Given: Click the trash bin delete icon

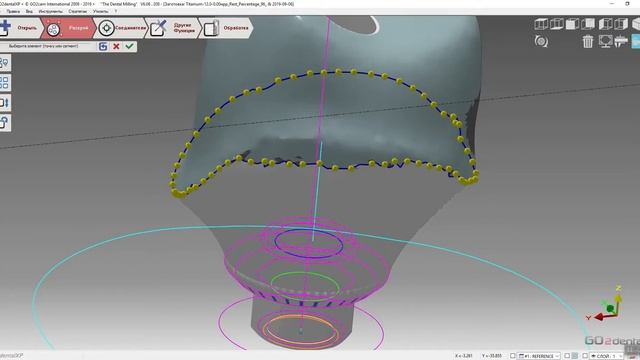Looking at the screenshot, I should point(588,41).
